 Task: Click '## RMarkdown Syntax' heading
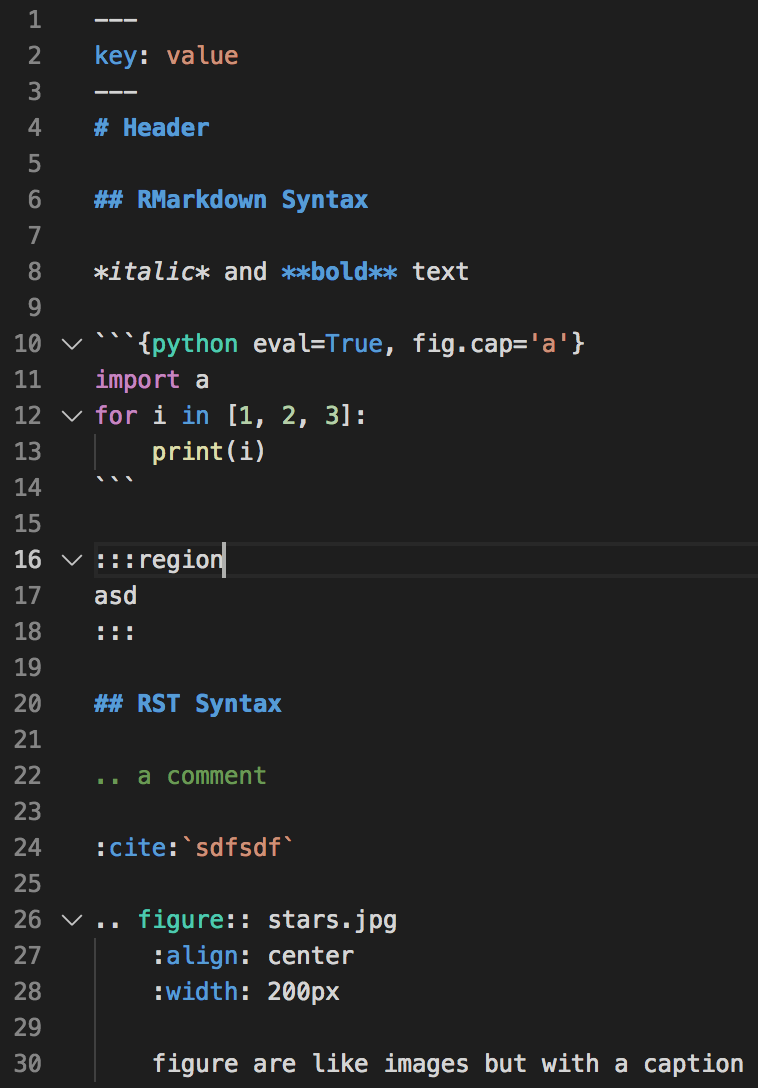231,200
